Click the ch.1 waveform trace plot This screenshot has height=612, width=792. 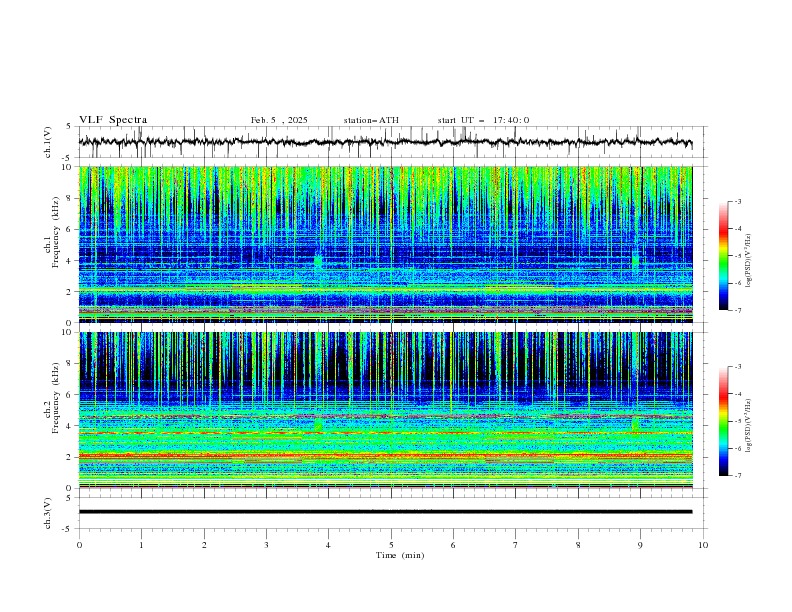point(385,142)
